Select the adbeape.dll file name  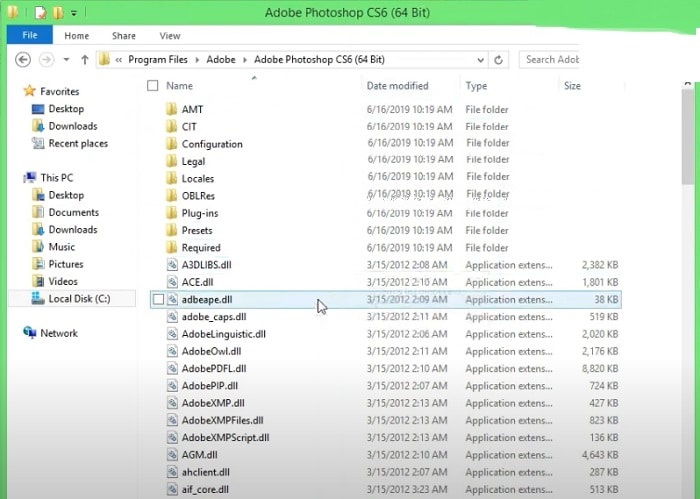(x=207, y=299)
